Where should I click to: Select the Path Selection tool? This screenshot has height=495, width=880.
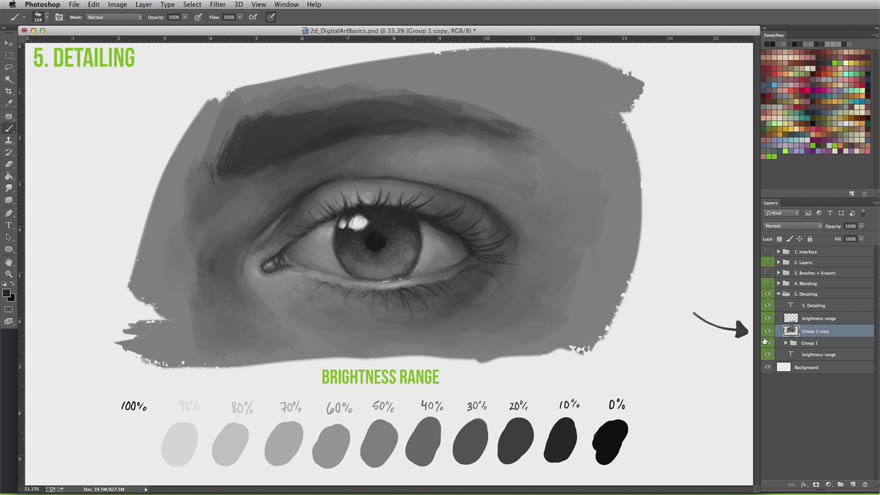coord(8,237)
